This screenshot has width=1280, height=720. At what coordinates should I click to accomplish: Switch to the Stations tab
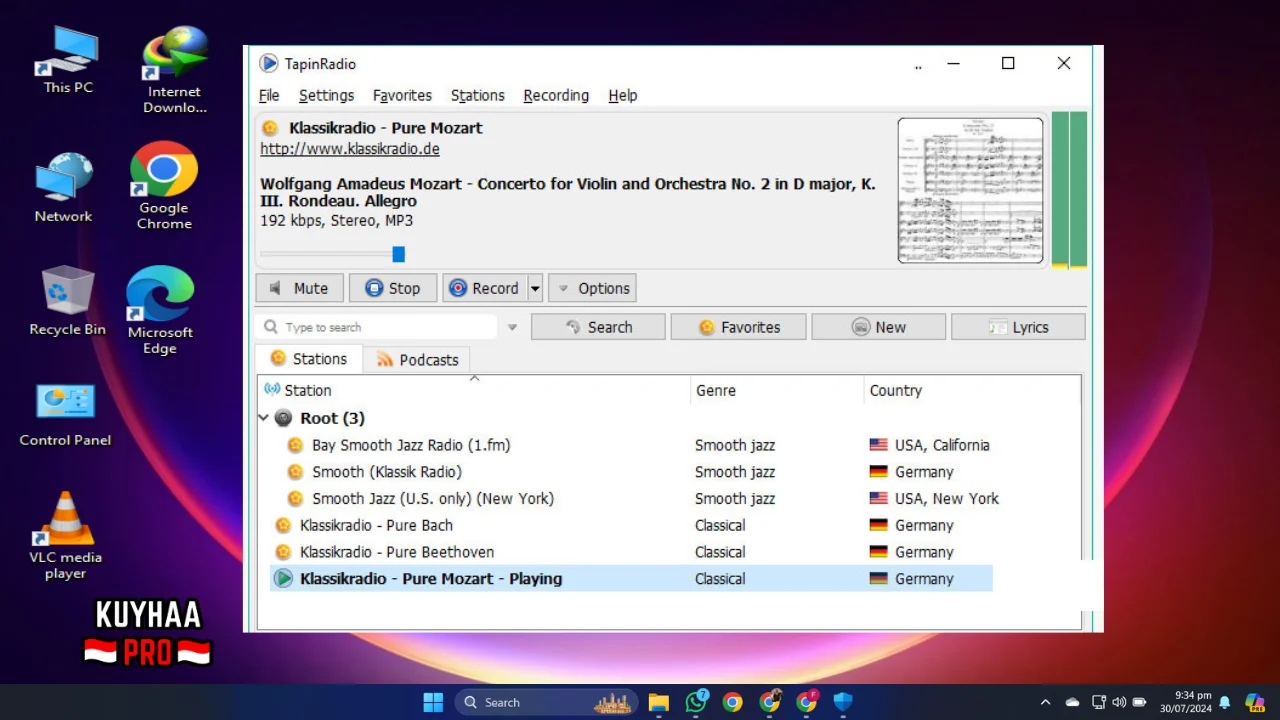pos(309,359)
